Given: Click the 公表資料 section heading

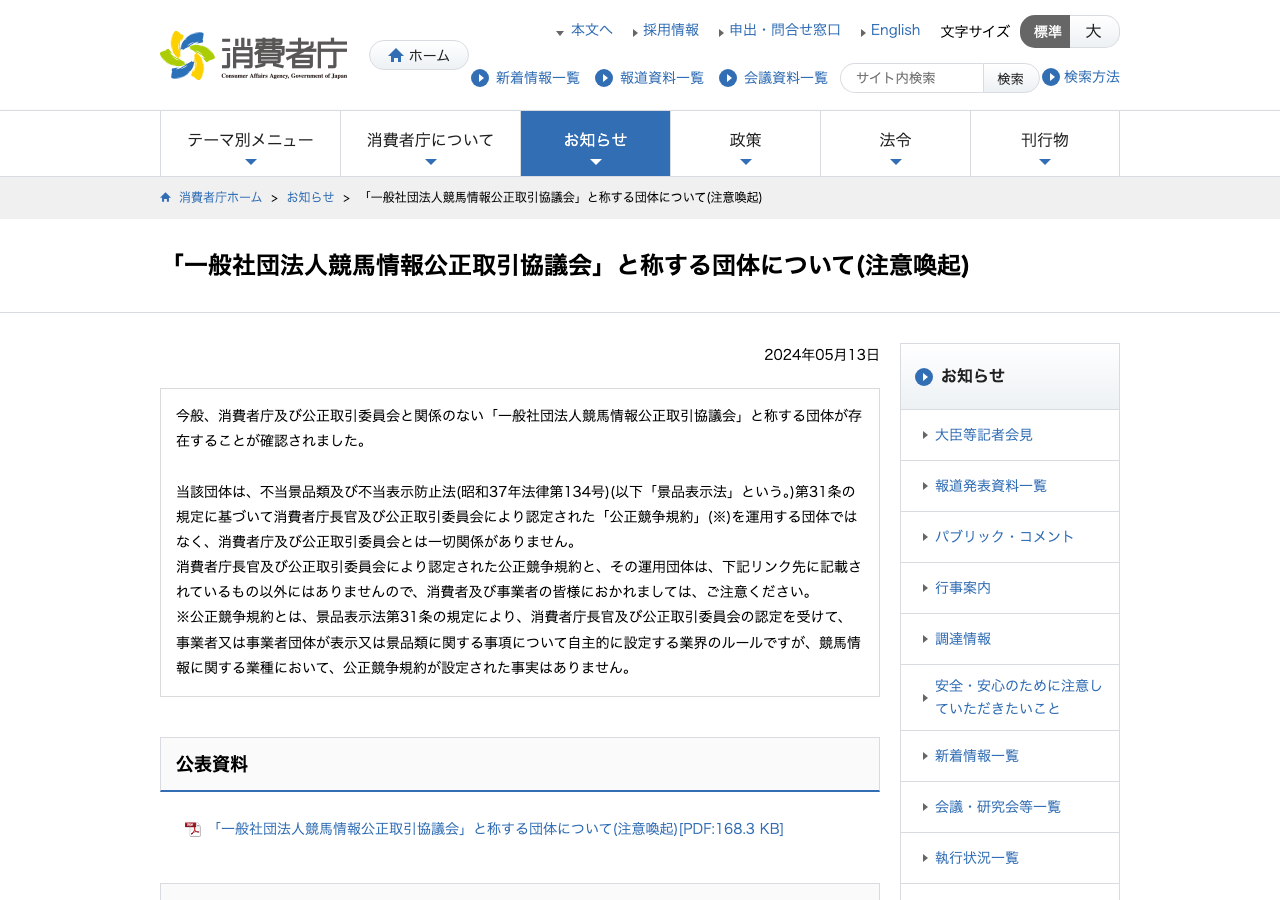Looking at the screenshot, I should [212, 764].
